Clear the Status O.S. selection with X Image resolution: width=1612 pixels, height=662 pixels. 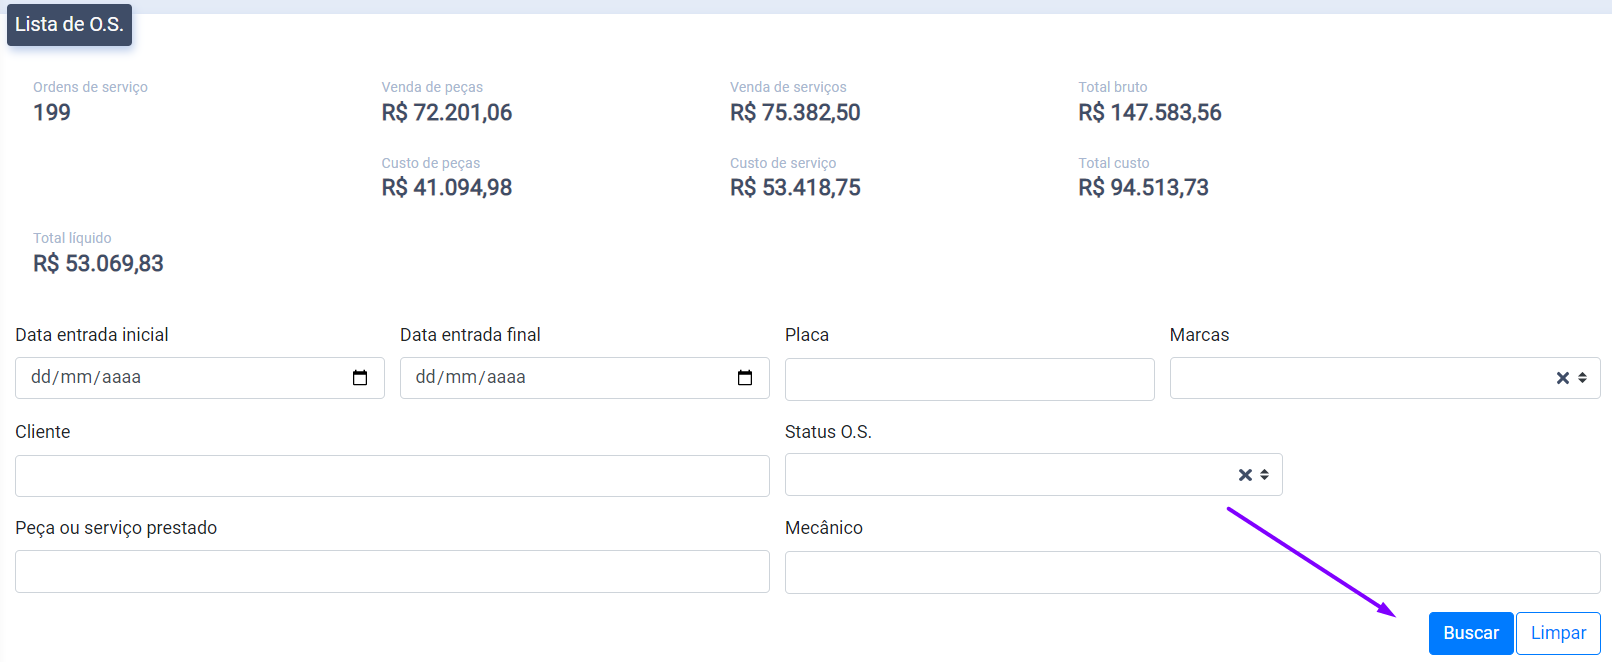pos(1245,475)
